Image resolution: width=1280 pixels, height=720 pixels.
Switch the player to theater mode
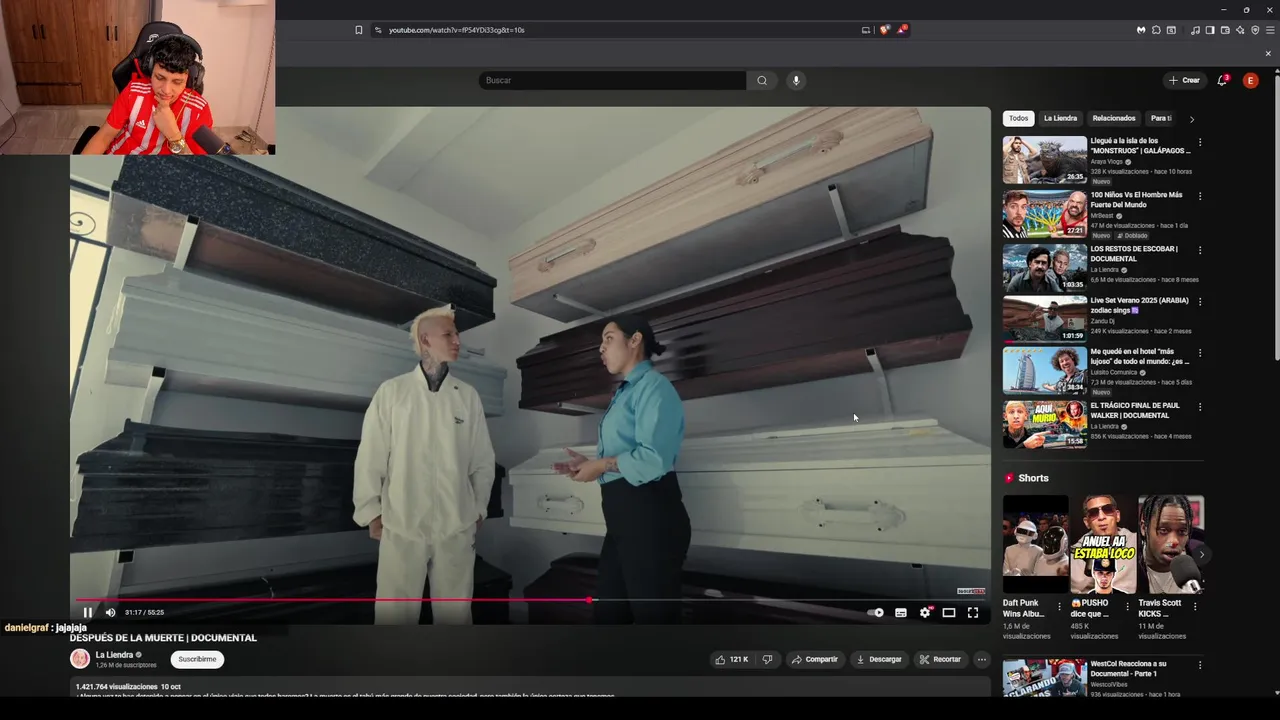(949, 613)
